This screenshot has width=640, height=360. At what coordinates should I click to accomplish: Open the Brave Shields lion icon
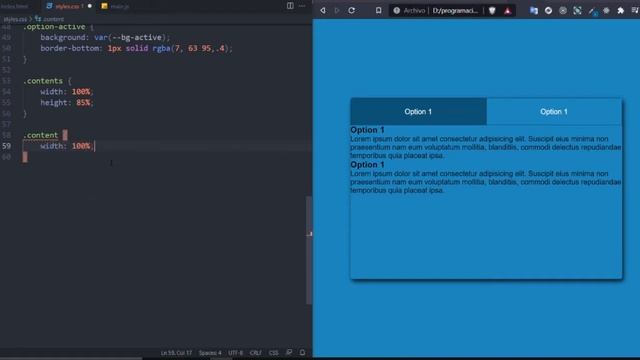(492, 11)
